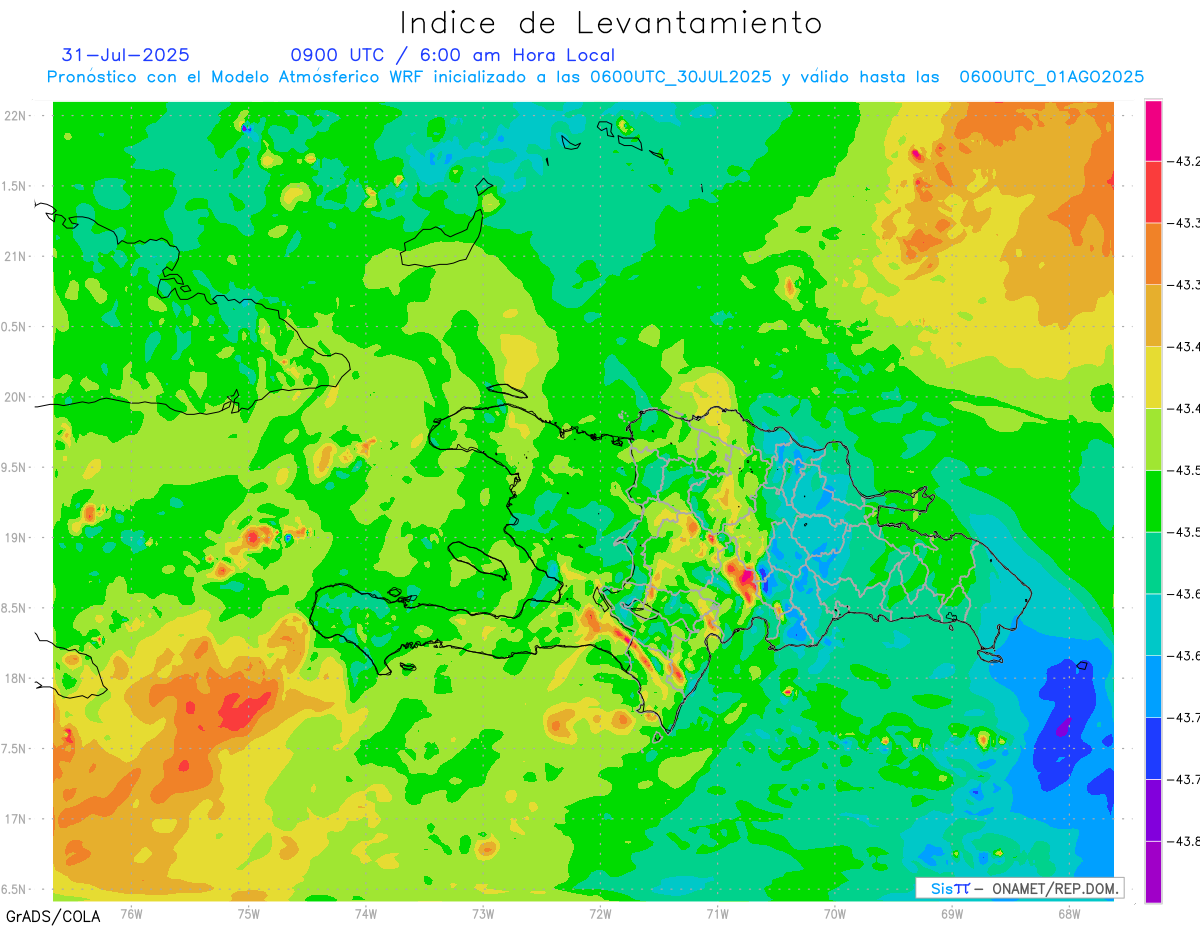Select the teal-green swatch in the color scale
This screenshot has height=927, width=1200.
(x=1153, y=562)
